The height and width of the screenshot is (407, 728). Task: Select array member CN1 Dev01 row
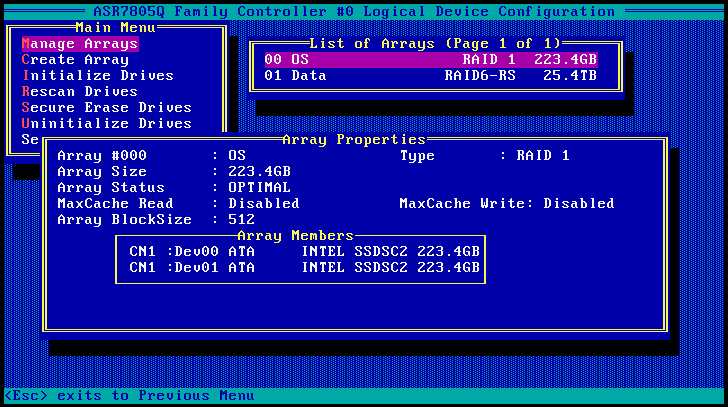[304, 268]
